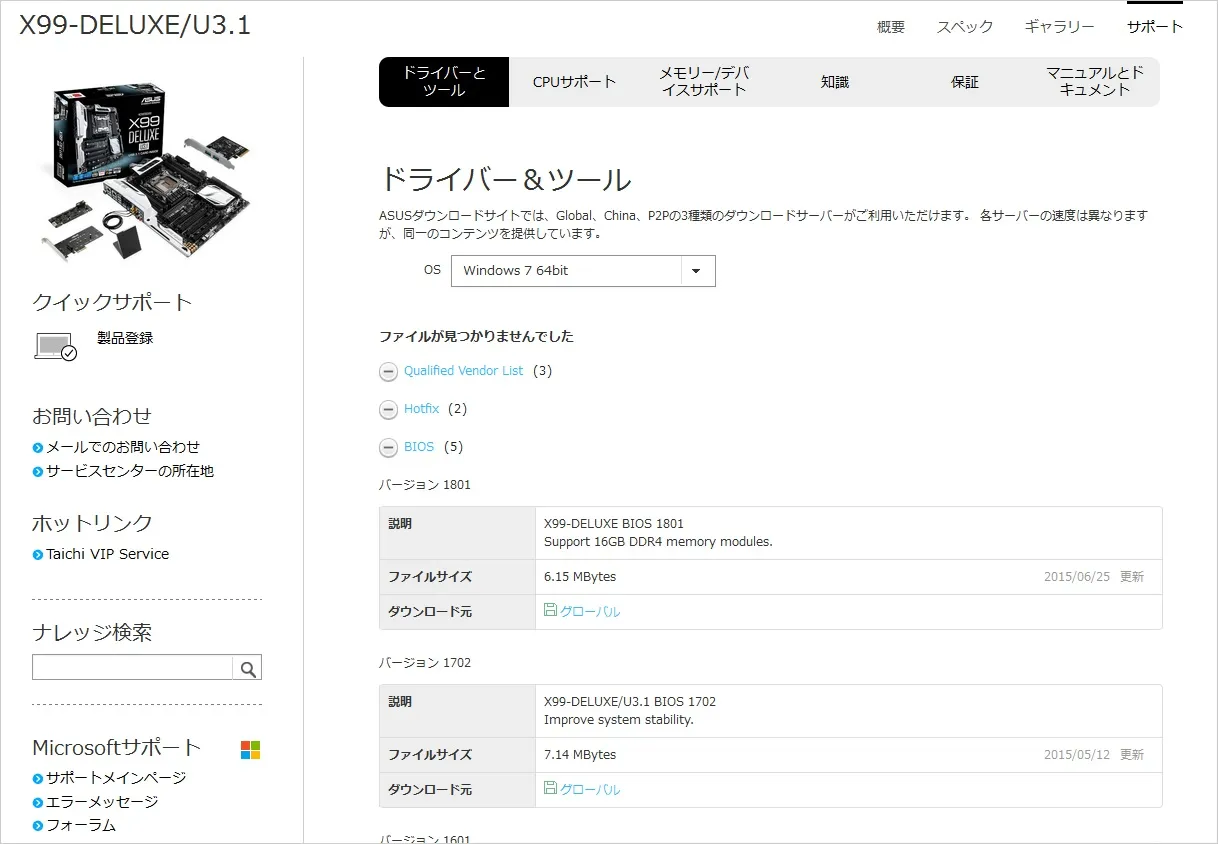Open フォーラム link

coord(81,826)
